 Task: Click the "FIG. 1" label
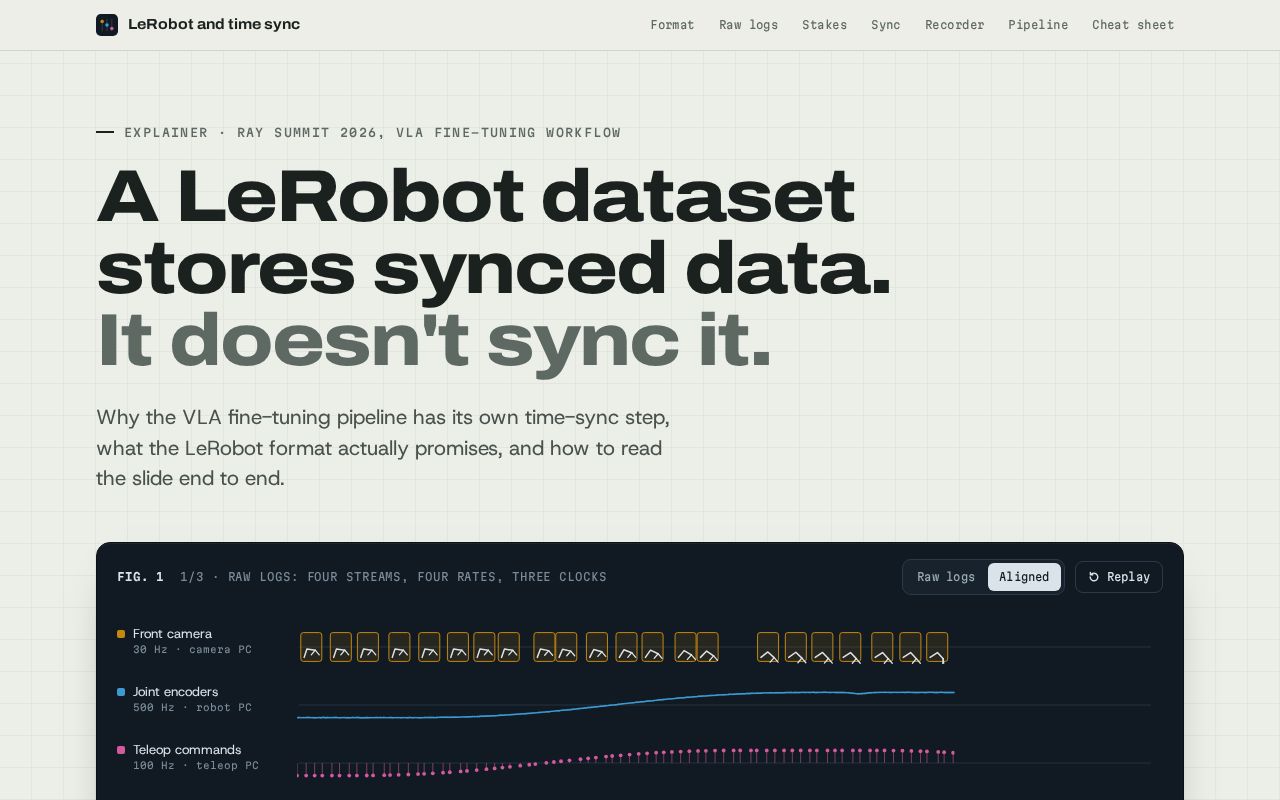(x=140, y=577)
